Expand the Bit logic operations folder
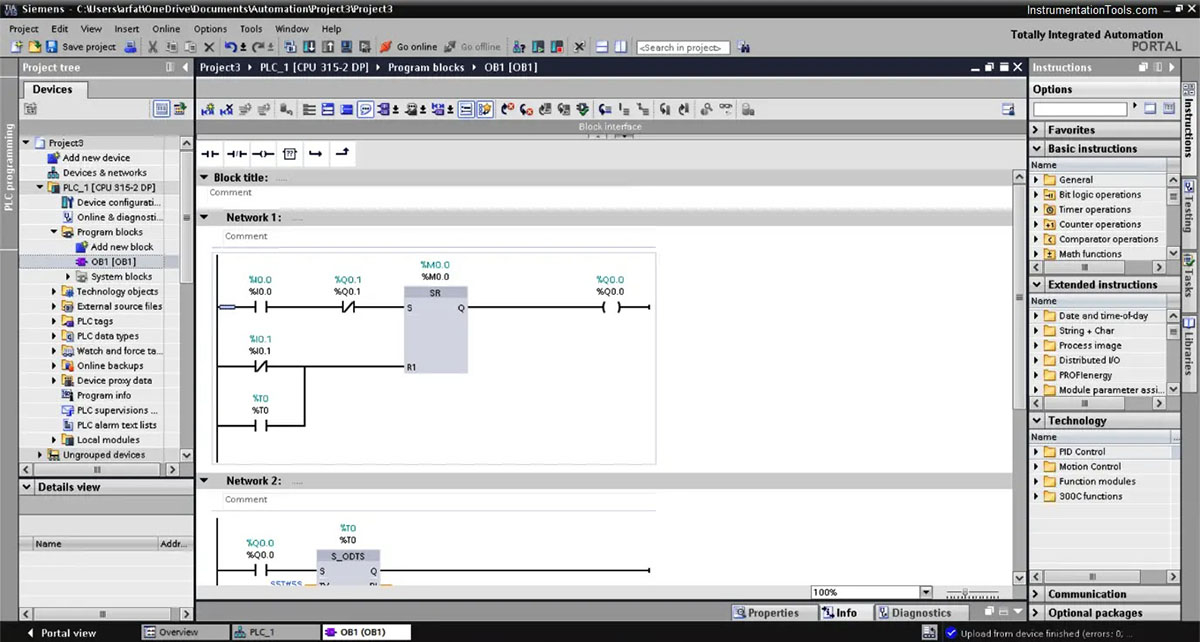1200x642 pixels. coord(1036,195)
